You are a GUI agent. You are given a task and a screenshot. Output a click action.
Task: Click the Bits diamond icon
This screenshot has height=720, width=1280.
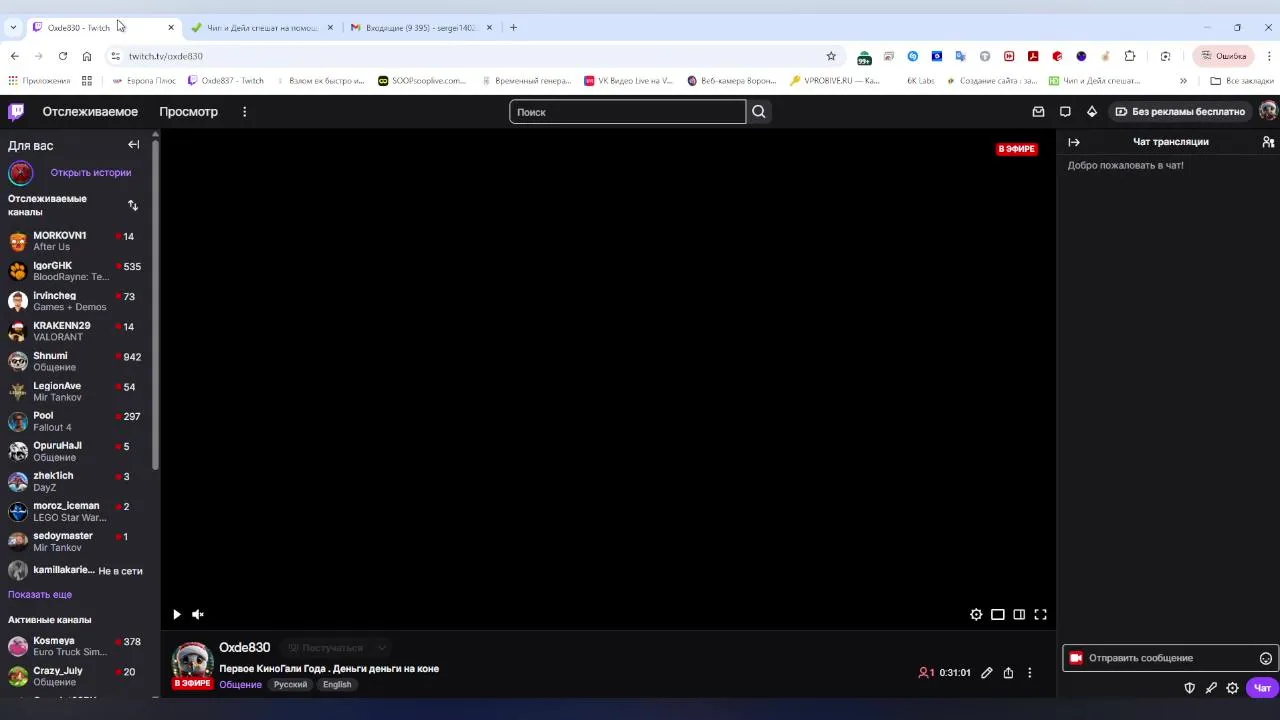coord(1092,112)
